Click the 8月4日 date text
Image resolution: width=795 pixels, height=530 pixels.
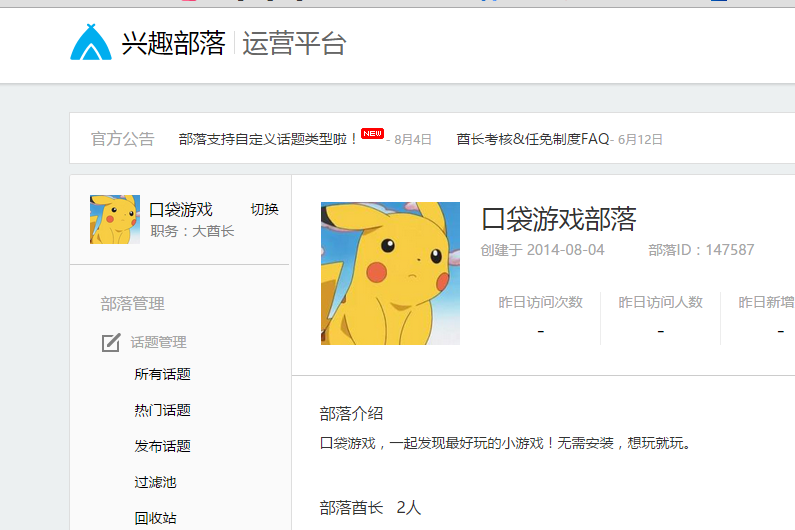[x=413, y=139]
